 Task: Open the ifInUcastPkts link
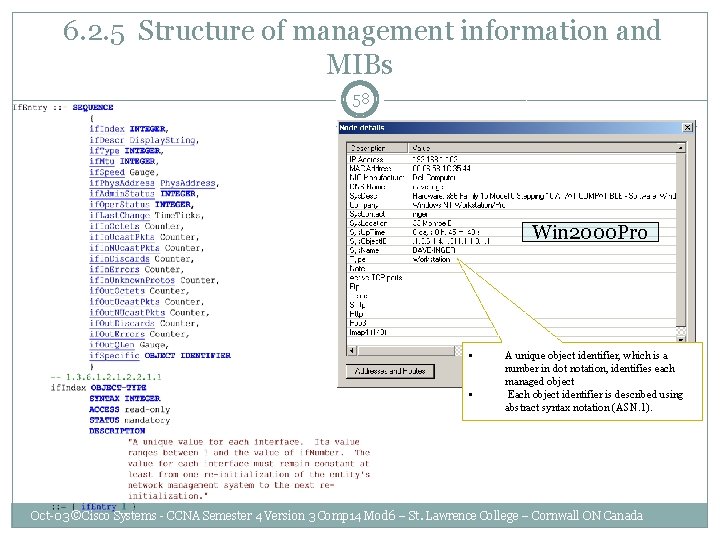(x=122, y=237)
